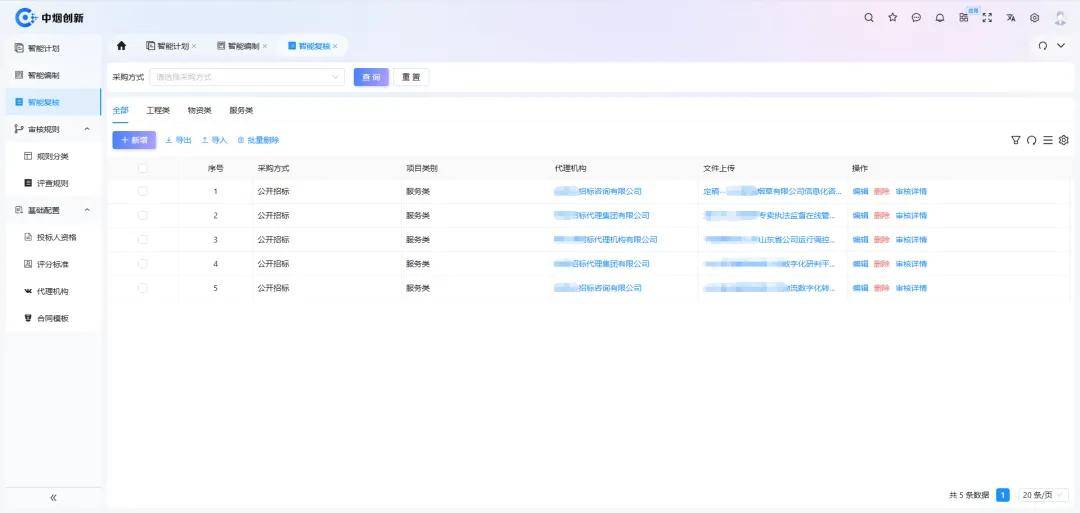
Task: Open the notification bell icon
Action: click(x=939, y=18)
